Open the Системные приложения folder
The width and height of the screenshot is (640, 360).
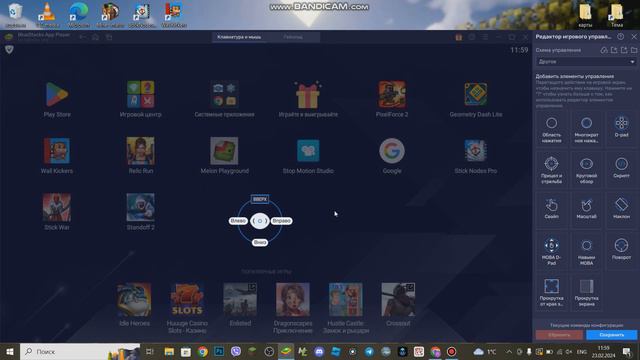click(x=224, y=99)
